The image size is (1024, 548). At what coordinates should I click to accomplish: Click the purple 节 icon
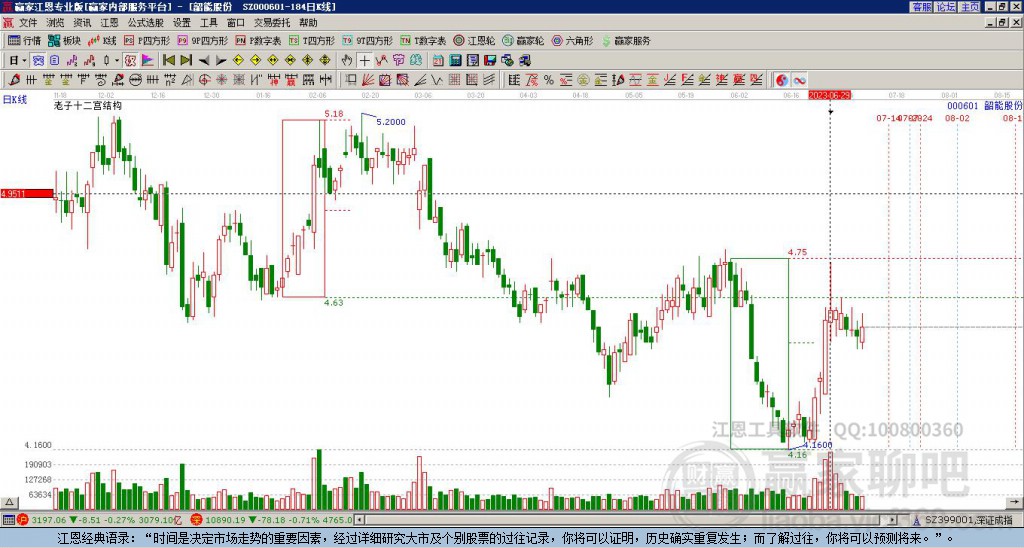click(398, 60)
